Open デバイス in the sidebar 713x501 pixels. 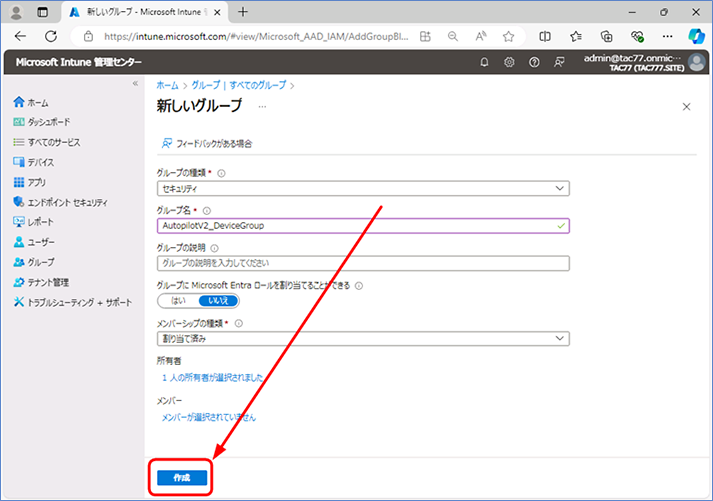(34, 162)
